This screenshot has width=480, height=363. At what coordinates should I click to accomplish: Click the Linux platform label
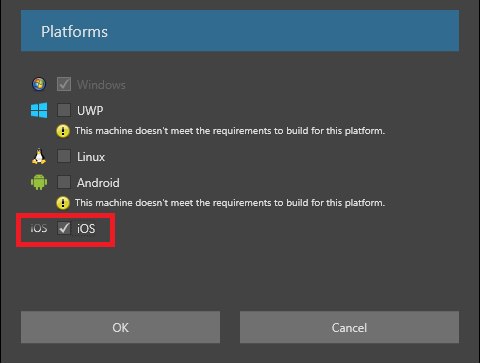click(91, 156)
